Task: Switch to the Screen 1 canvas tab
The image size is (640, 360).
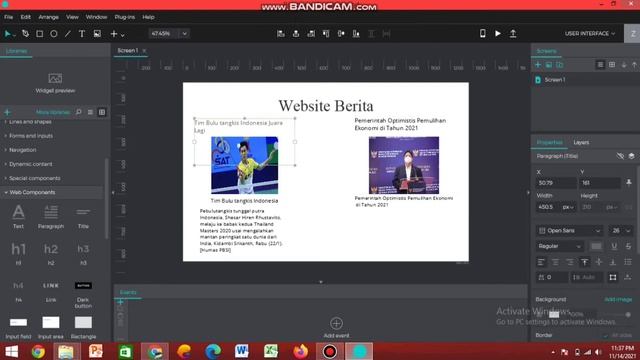Action: pyautogui.click(x=128, y=51)
